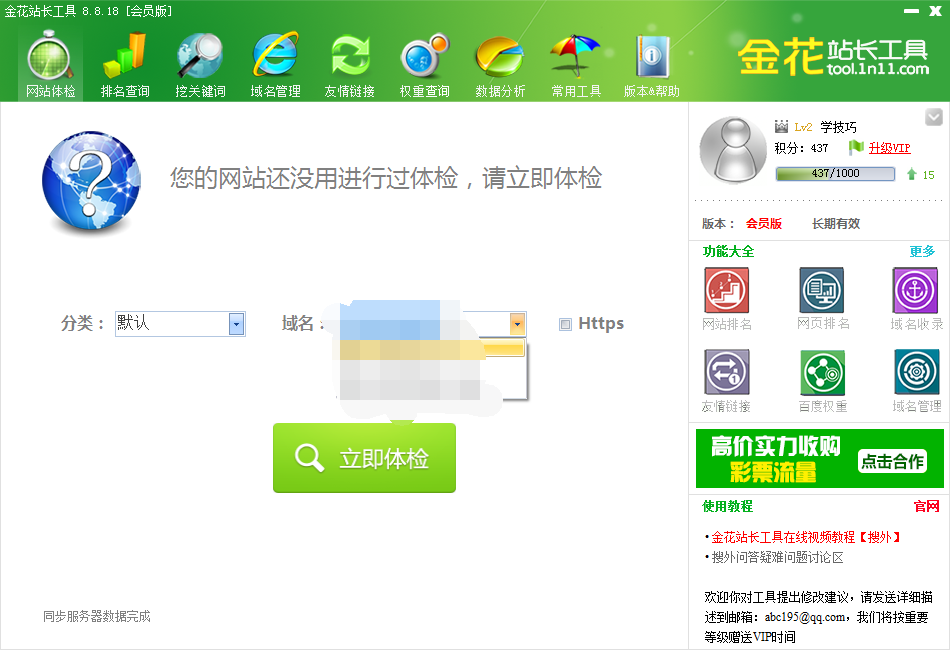Image resolution: width=950 pixels, height=650 pixels.
Task: Click the gray user avatar
Action: point(733,150)
